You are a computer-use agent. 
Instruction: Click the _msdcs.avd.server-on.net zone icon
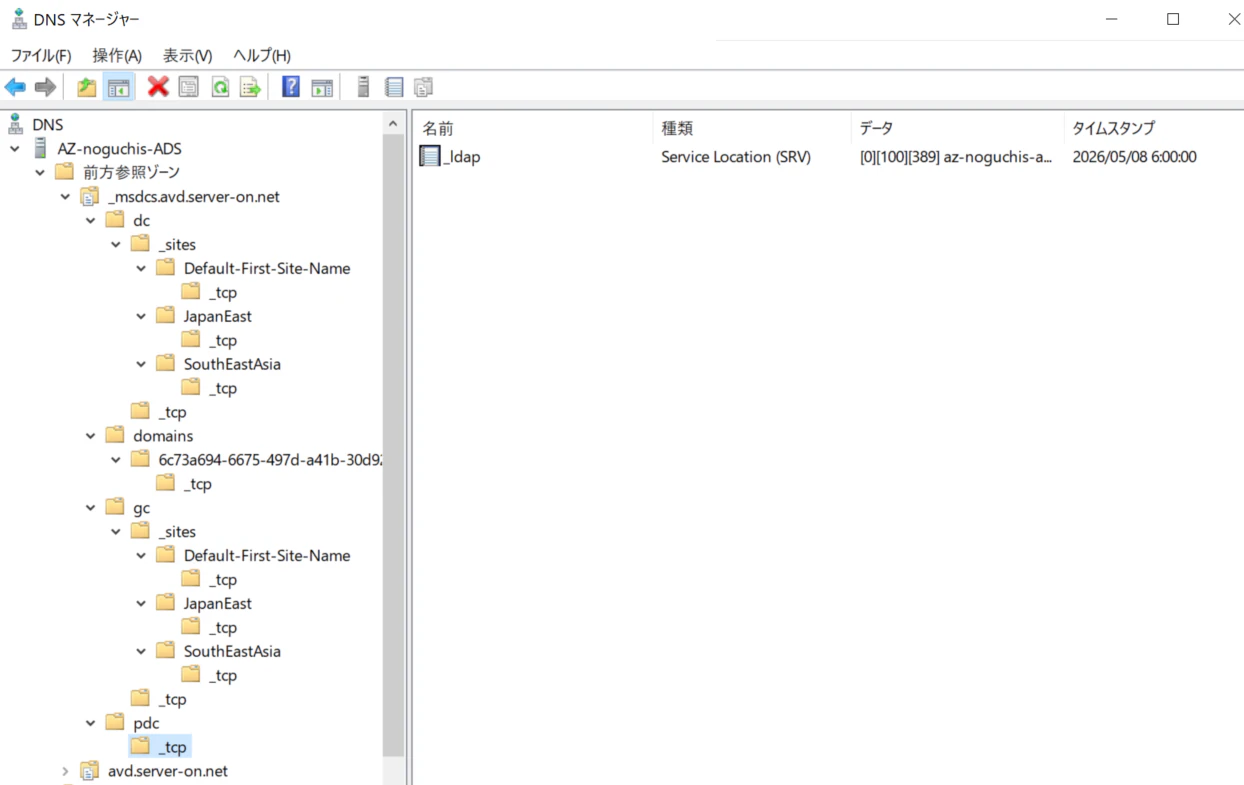(x=90, y=196)
